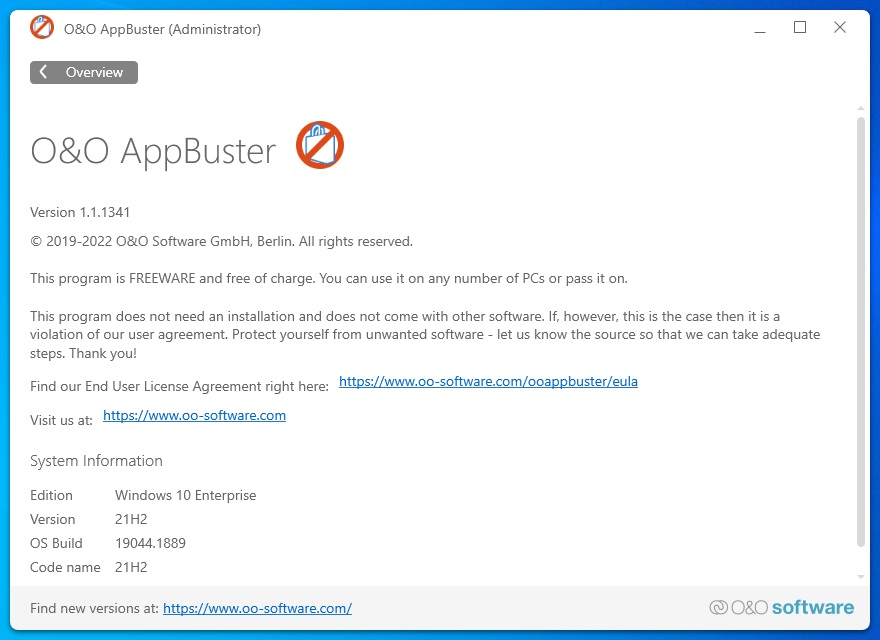
Task: Go back with the Overview button
Action: 84,72
